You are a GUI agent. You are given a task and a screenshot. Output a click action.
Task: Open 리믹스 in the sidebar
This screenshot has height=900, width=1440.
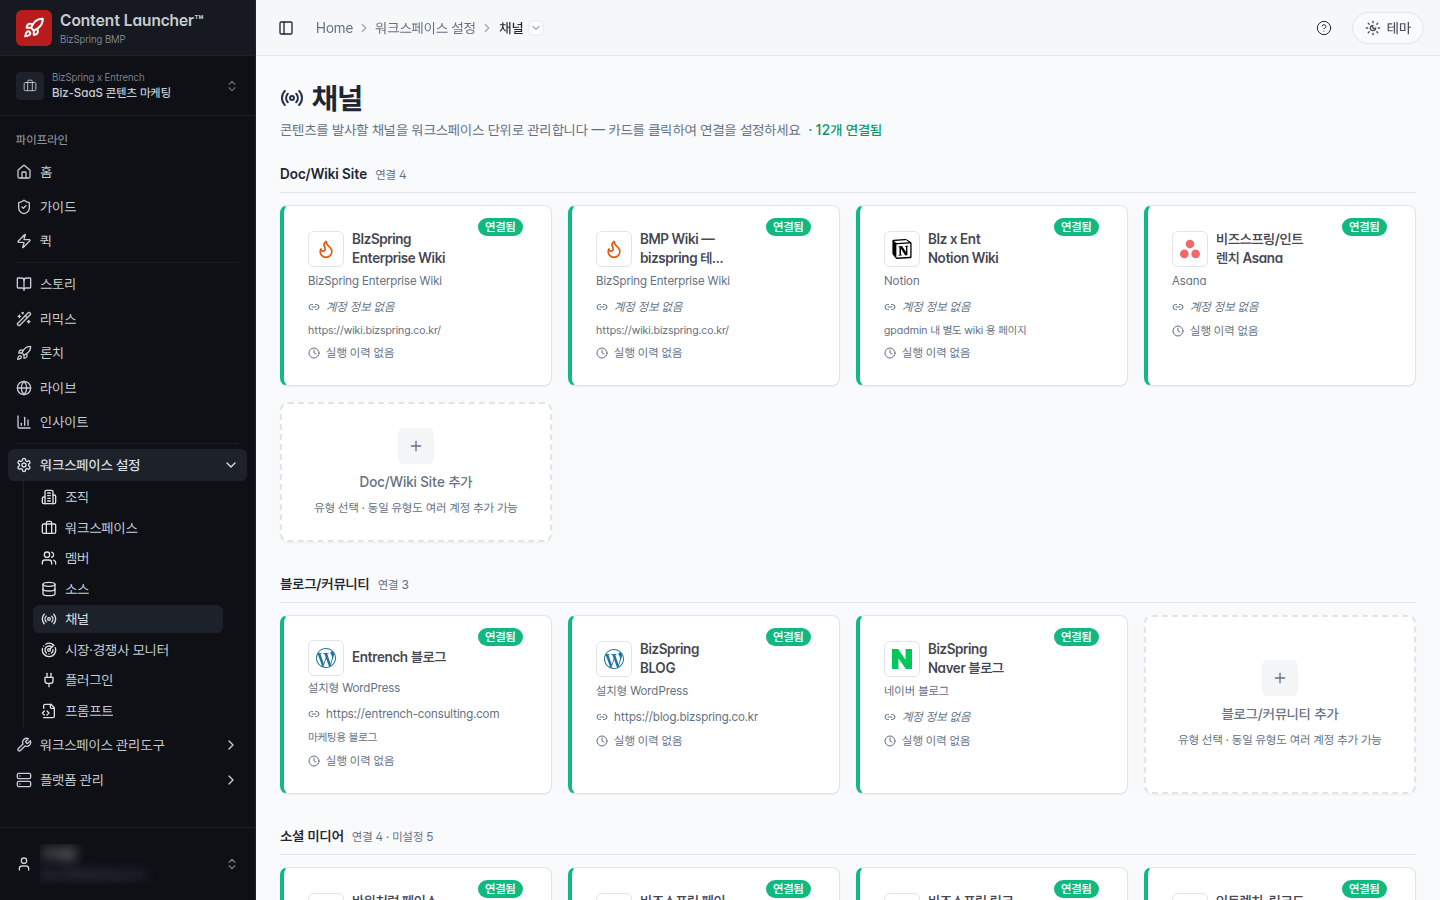tap(128, 319)
